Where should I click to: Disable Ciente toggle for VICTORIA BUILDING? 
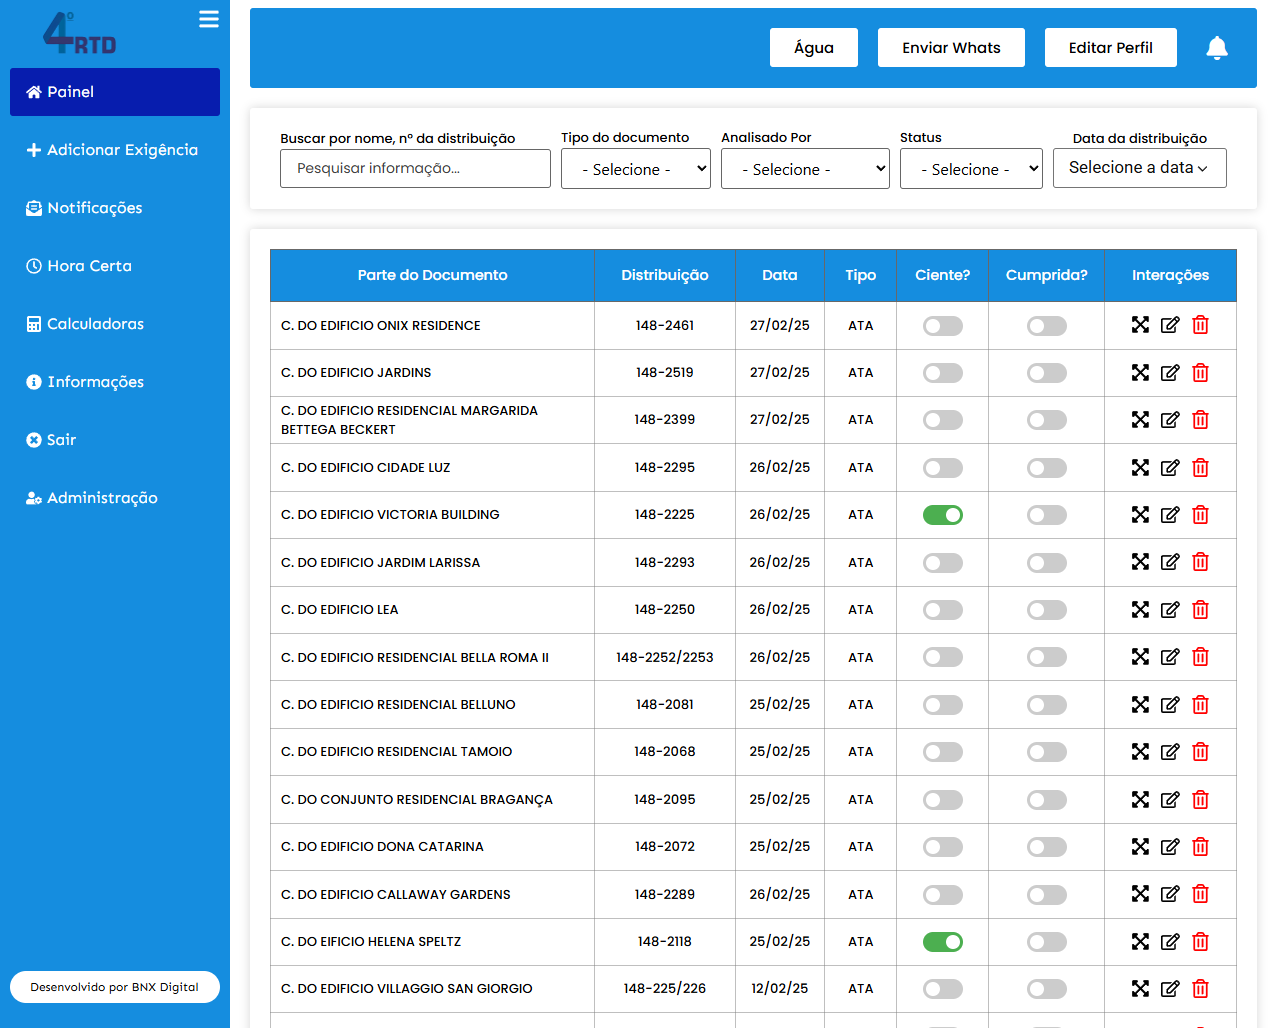click(x=942, y=515)
